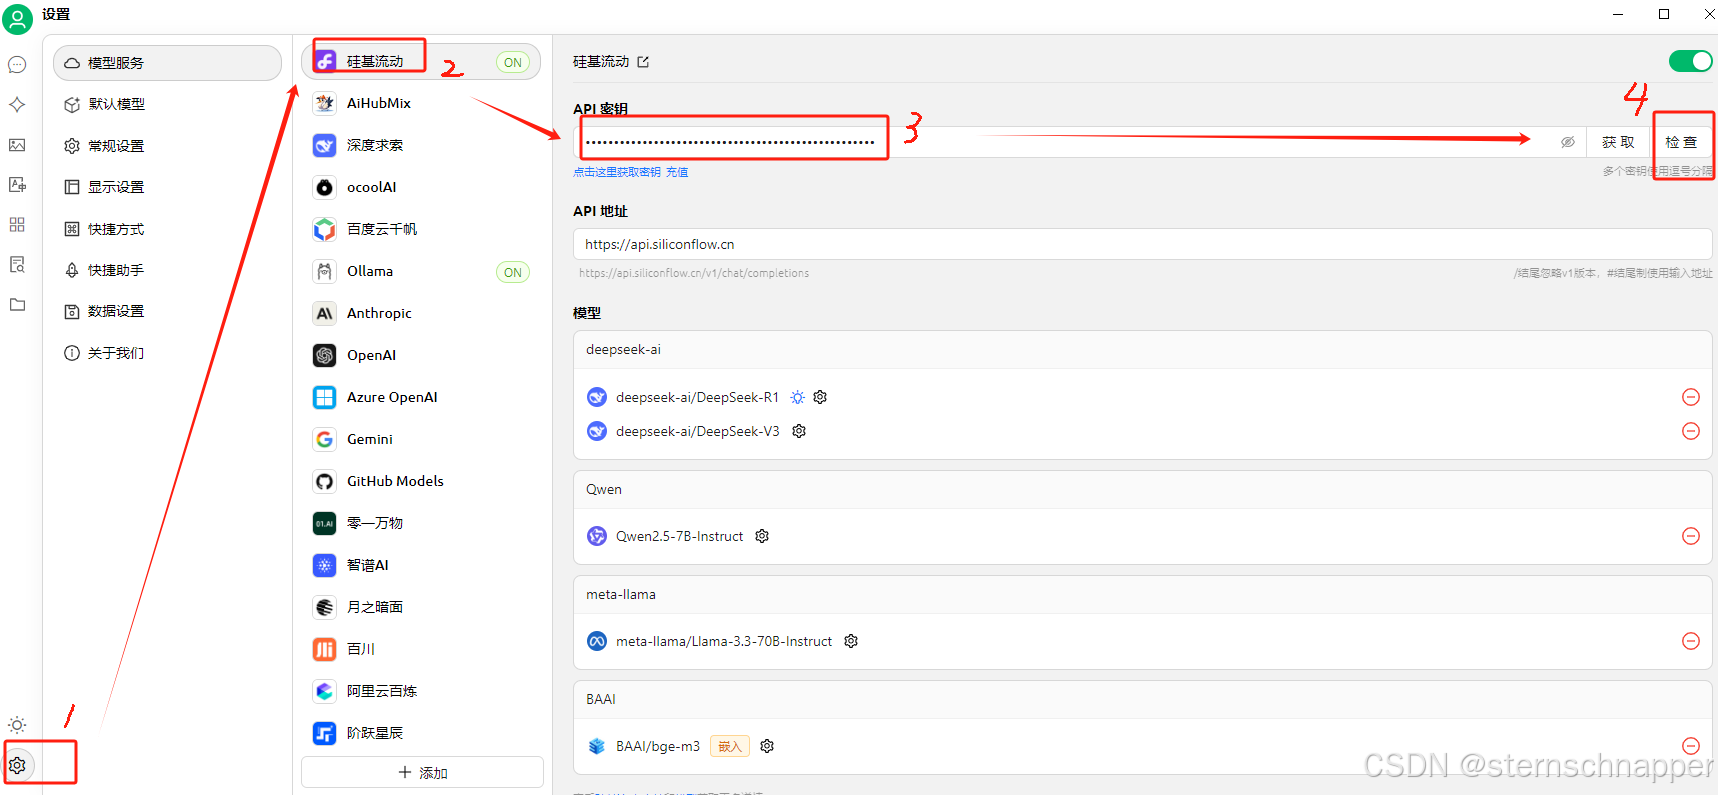Select the 智谱AI provider
The image size is (1718, 795).
[421, 565]
